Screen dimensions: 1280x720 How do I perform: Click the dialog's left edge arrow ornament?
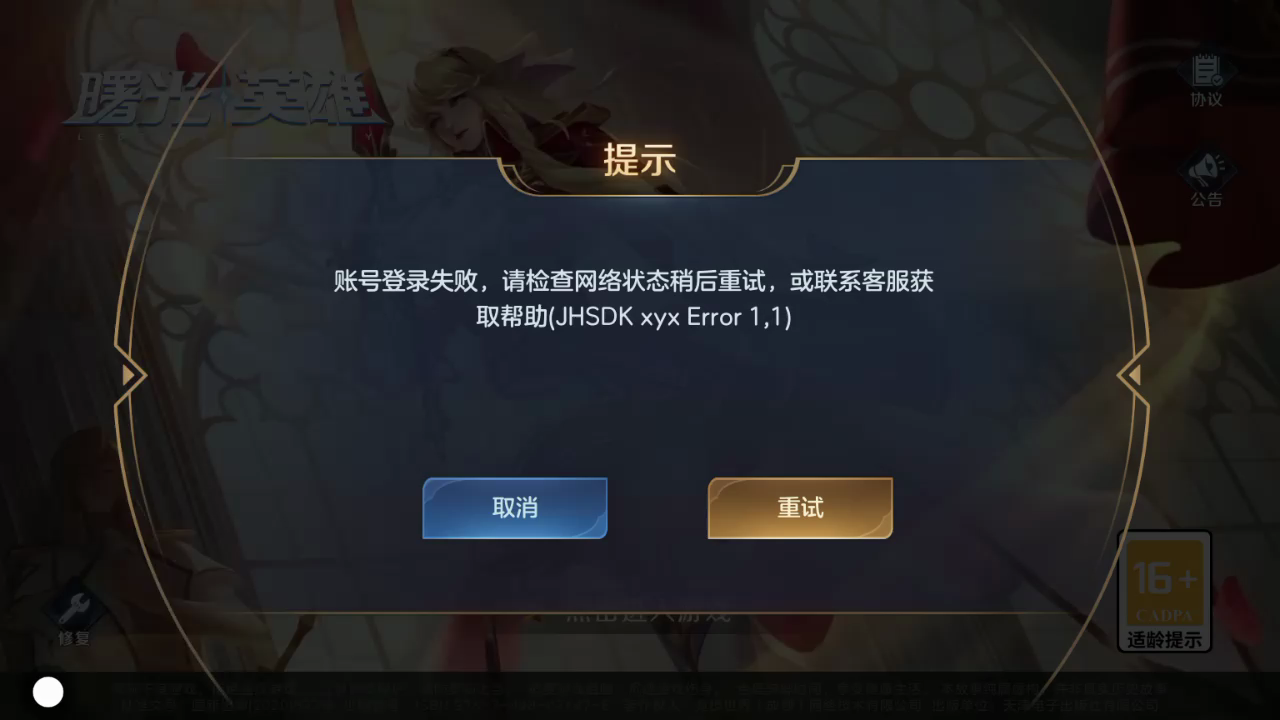tap(130, 375)
